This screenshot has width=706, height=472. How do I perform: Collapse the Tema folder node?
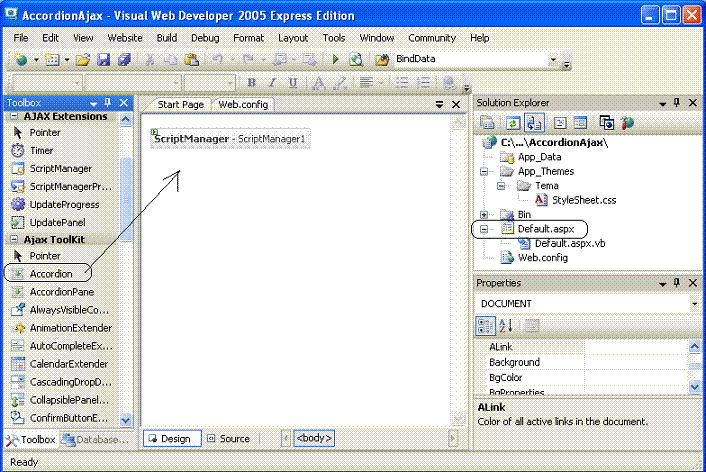click(501, 186)
